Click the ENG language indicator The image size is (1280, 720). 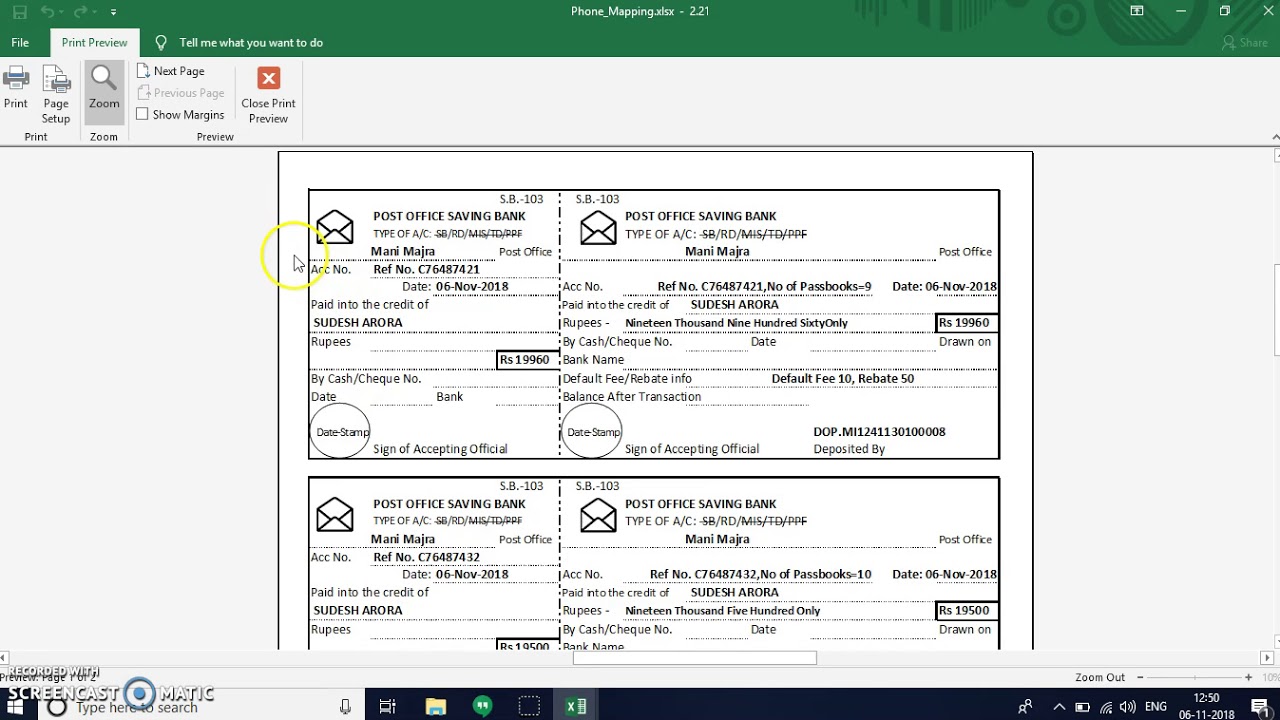pyautogui.click(x=1156, y=707)
